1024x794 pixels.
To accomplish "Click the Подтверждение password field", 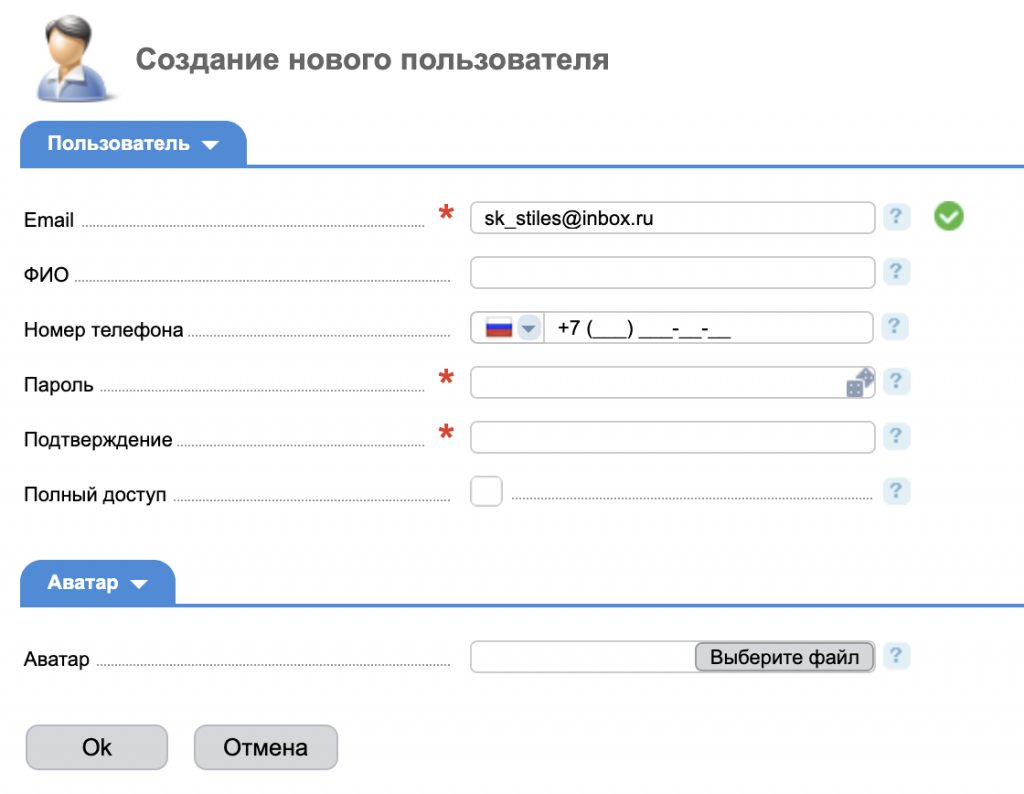I will click(x=672, y=437).
